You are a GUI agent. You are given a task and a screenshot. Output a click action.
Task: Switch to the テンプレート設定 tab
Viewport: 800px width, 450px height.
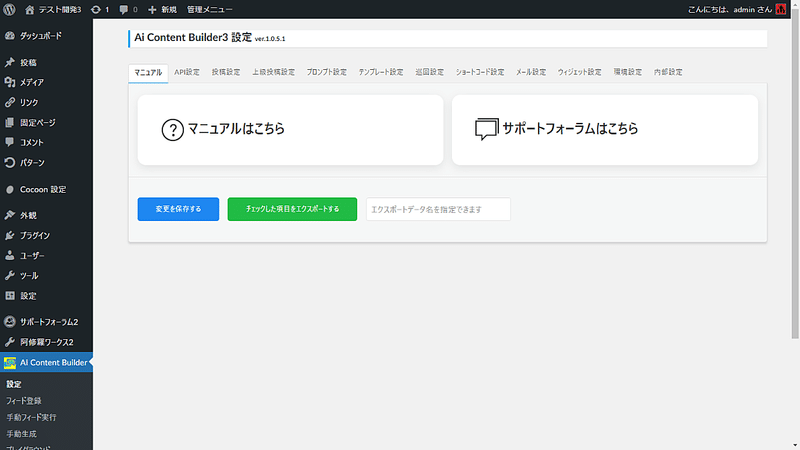point(381,72)
